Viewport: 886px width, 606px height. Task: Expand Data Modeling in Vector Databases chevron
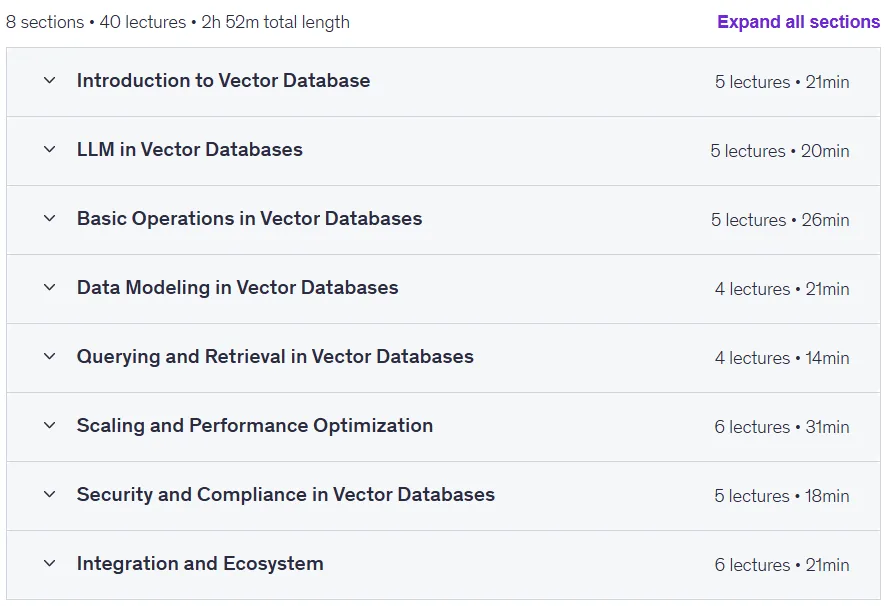point(50,288)
